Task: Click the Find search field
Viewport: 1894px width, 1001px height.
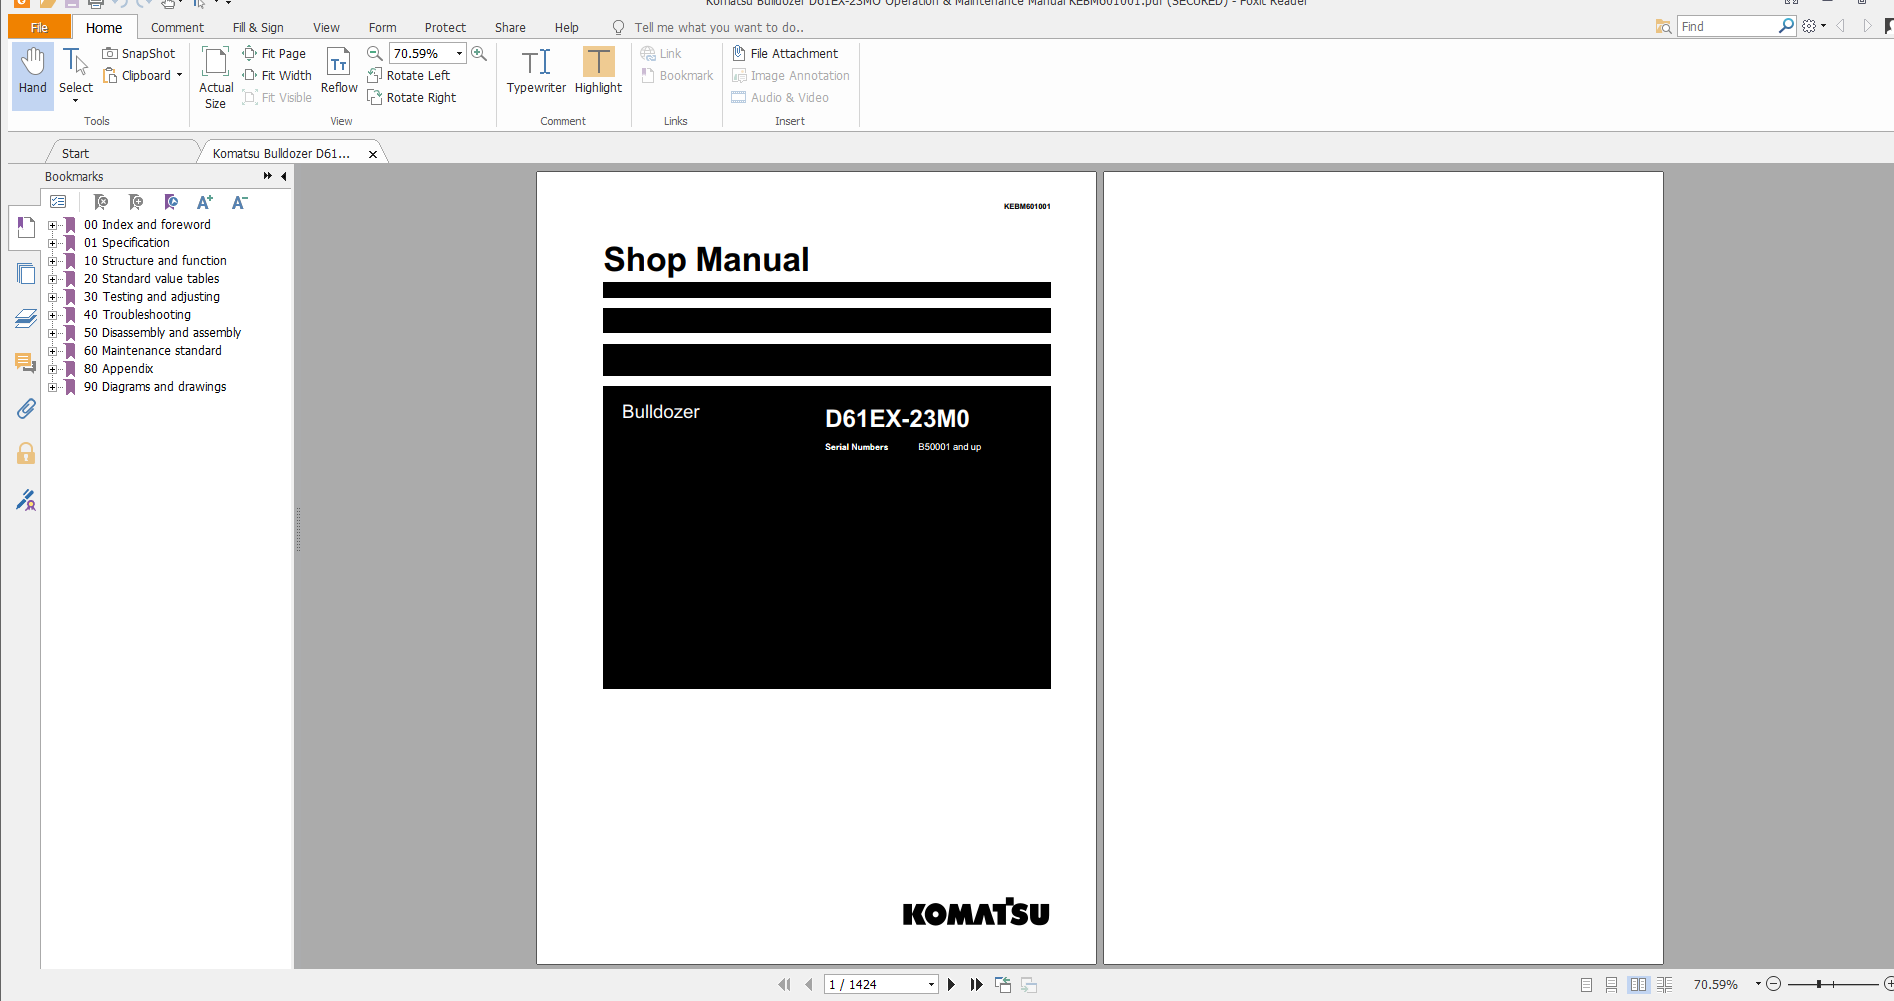Action: [1728, 26]
